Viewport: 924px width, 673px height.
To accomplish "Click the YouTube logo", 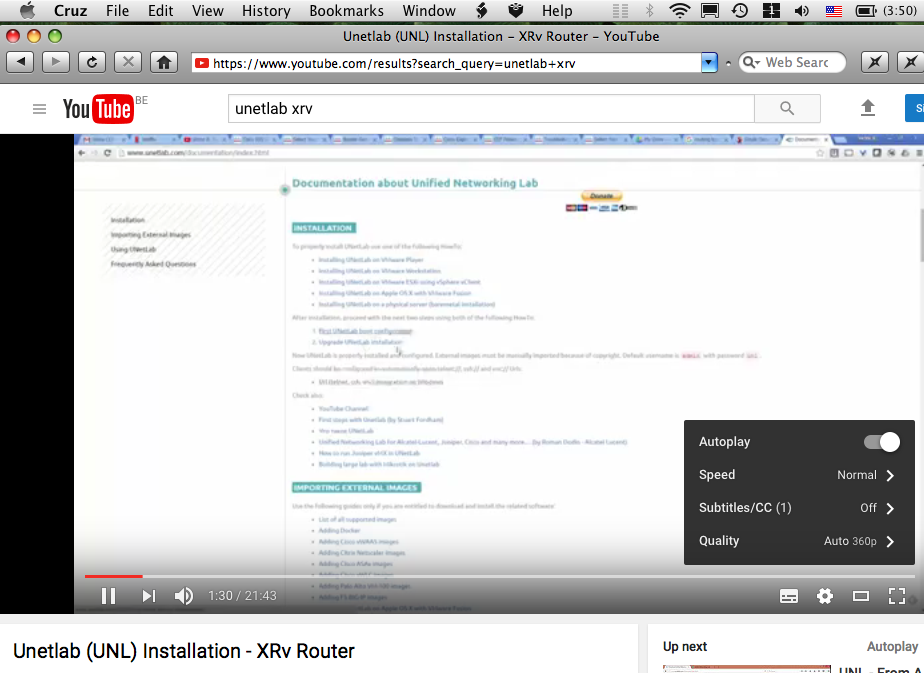I will (x=98, y=109).
